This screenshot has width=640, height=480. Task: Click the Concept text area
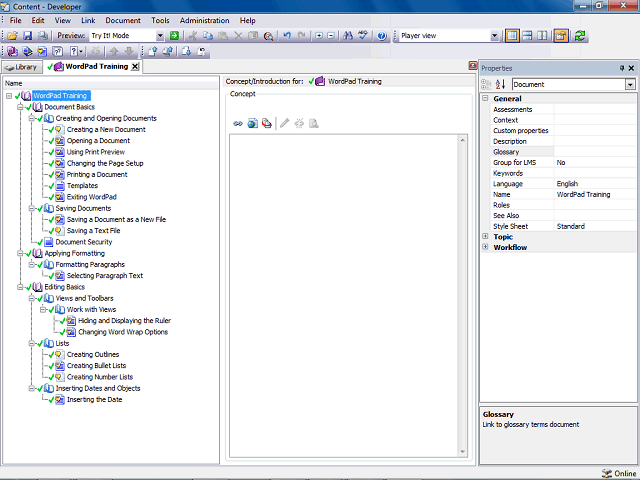344,296
